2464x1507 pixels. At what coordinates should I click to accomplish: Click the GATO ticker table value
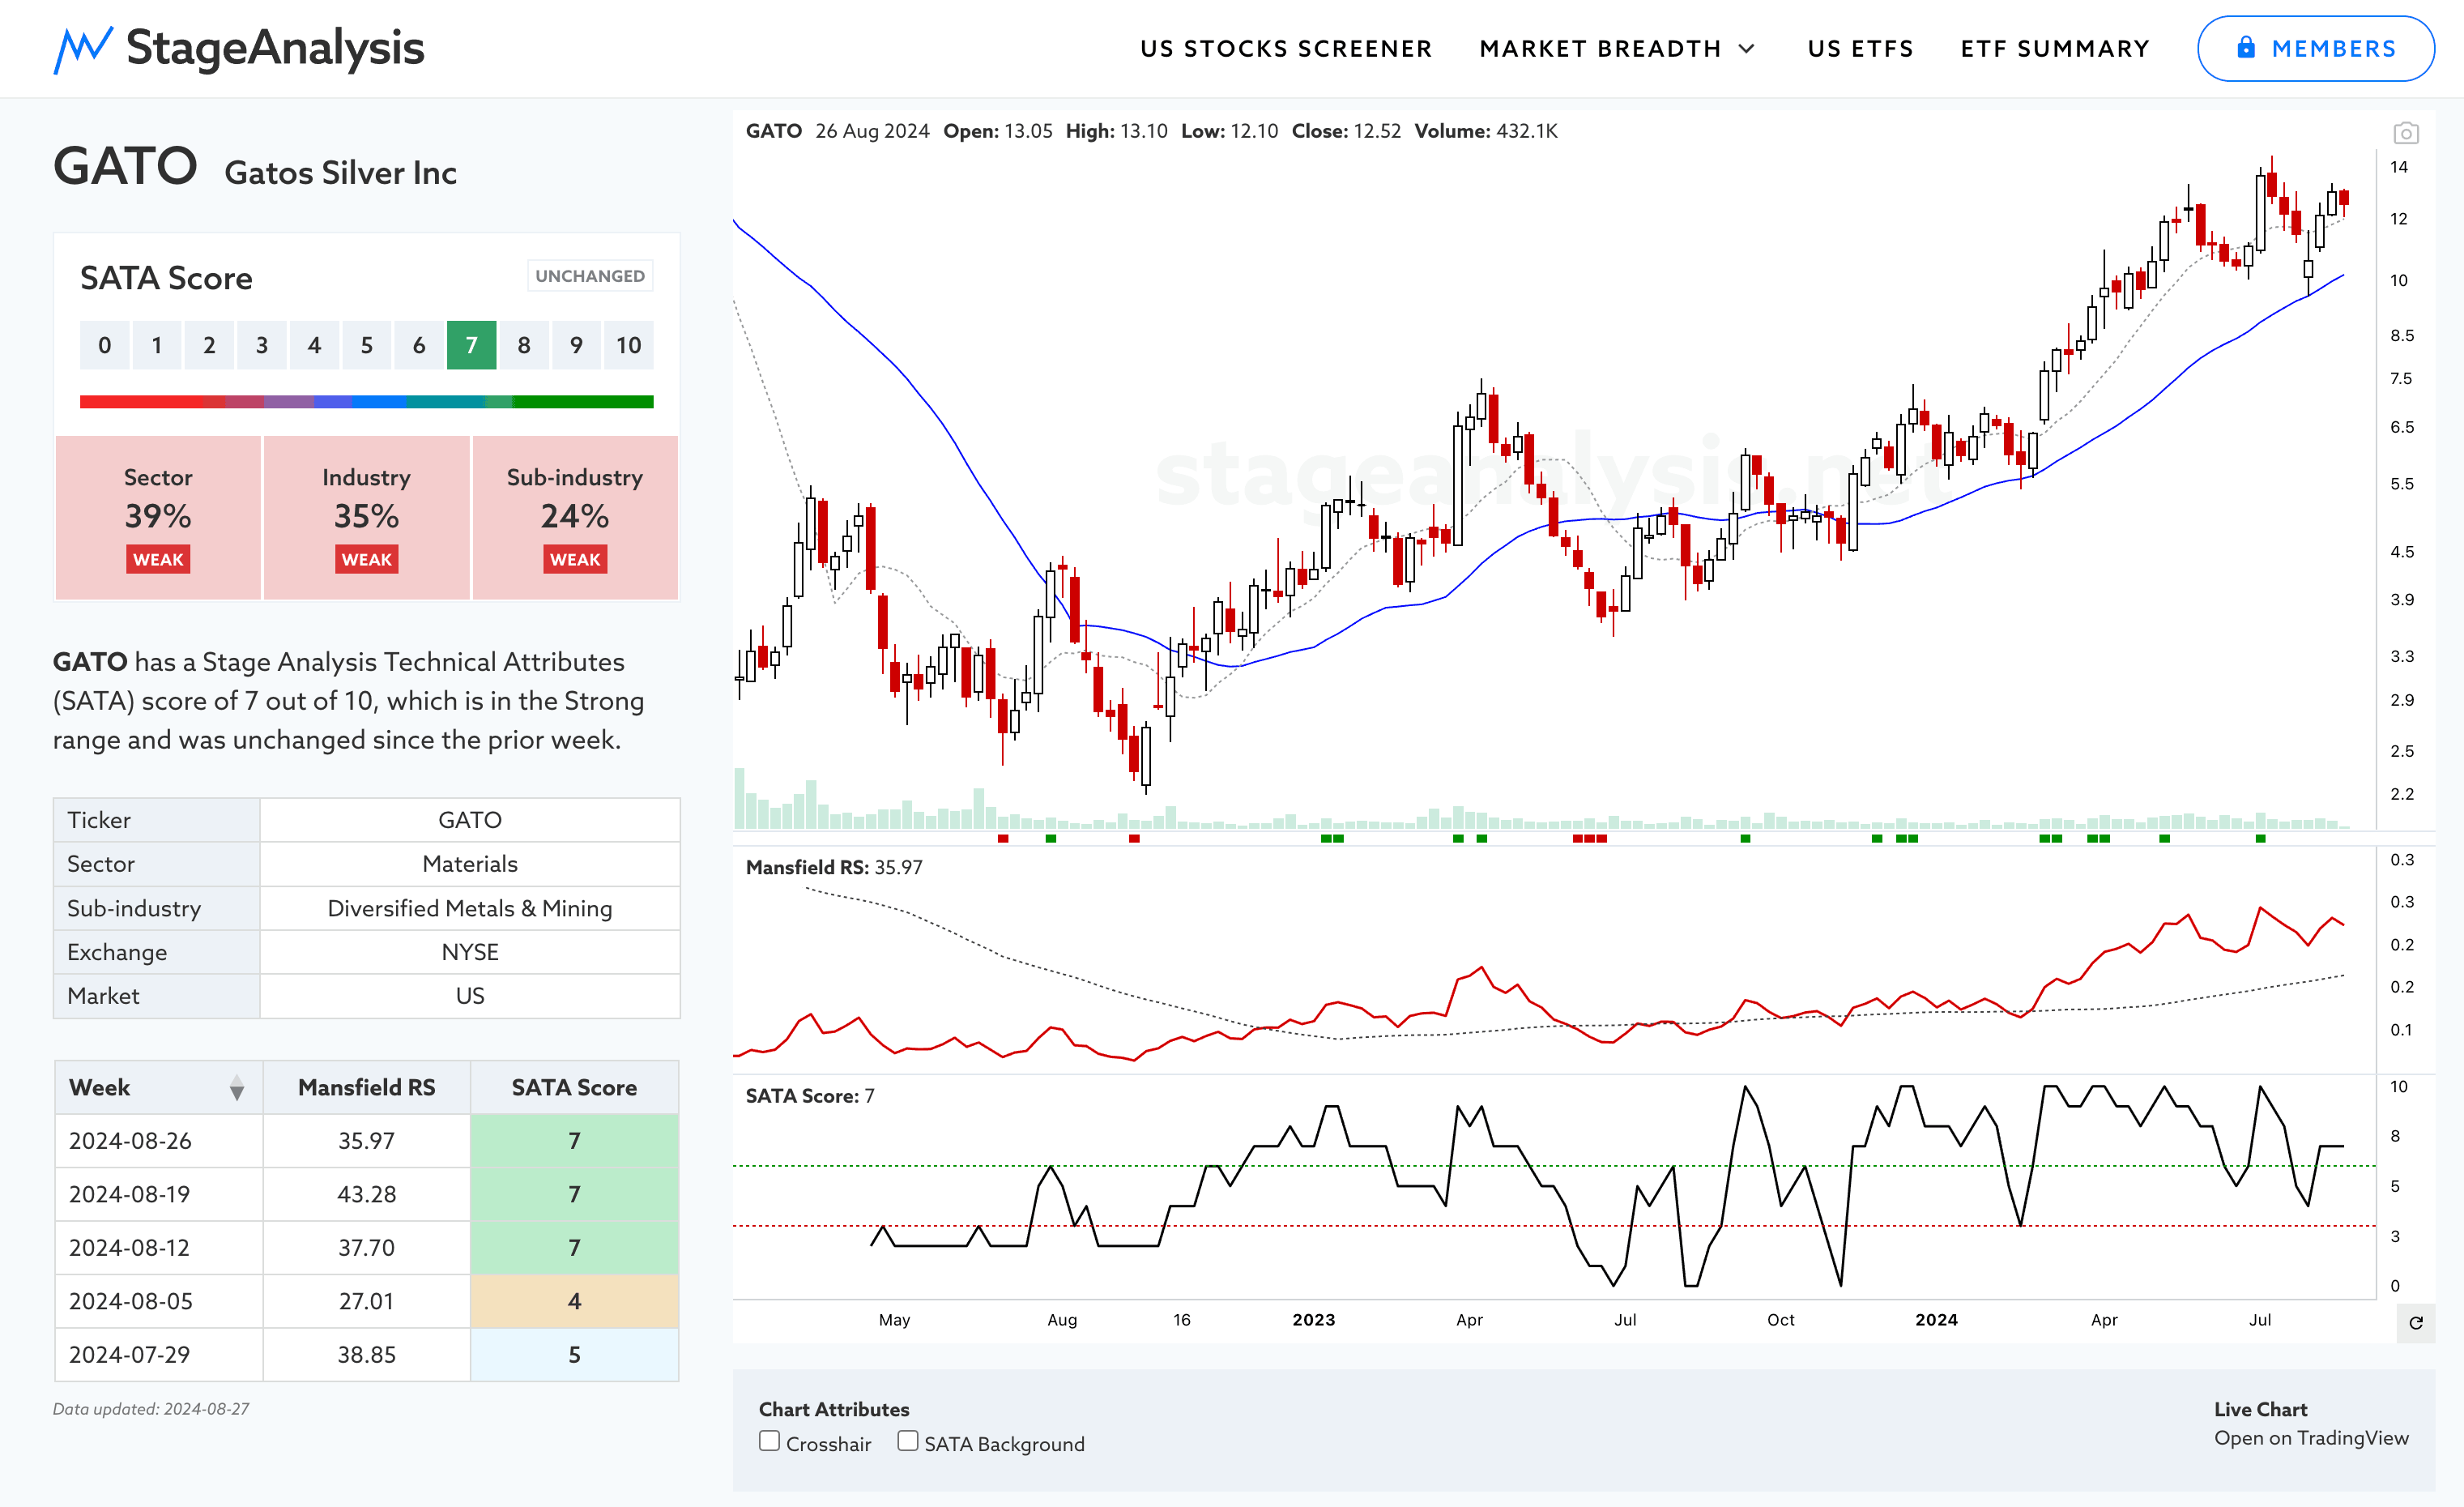[x=470, y=820]
